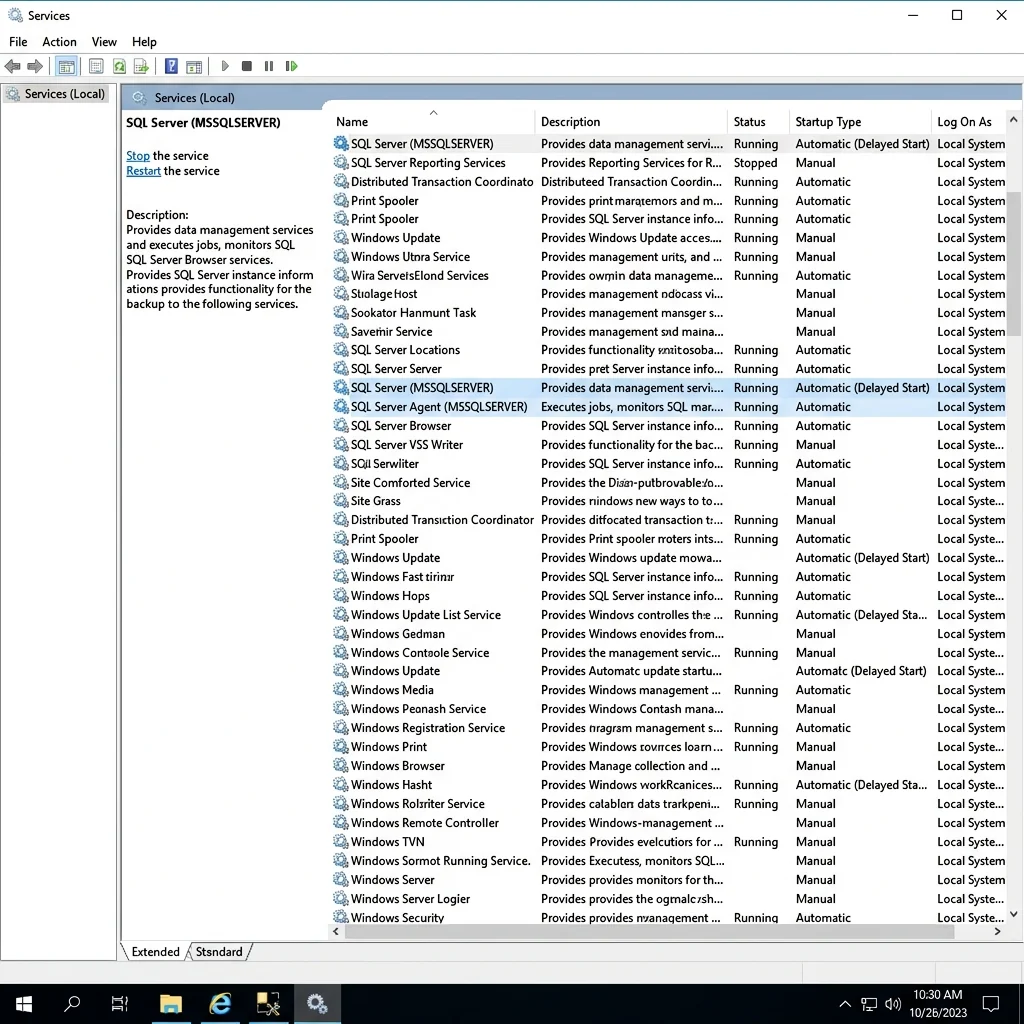Show hidden tray icons chevron
This screenshot has height=1024, width=1024.
pyautogui.click(x=844, y=1004)
